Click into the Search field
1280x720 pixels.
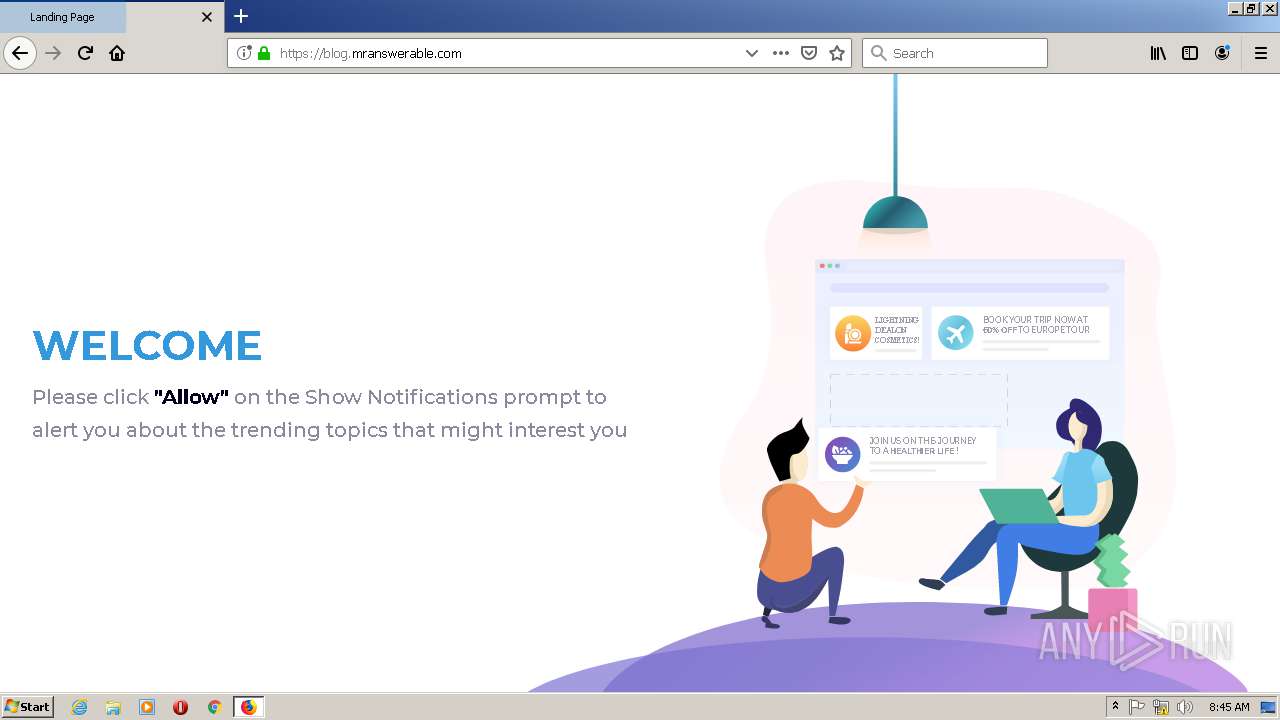[x=955, y=53]
